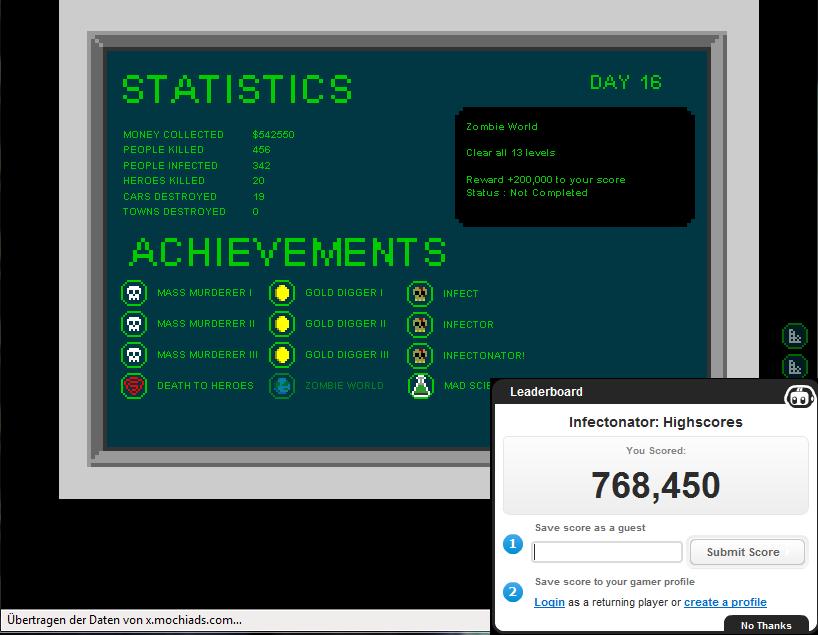Screen dimensions: 818x635
Task: Click the Infectonator! achievement zombie icon
Action: pyautogui.click(x=420, y=355)
